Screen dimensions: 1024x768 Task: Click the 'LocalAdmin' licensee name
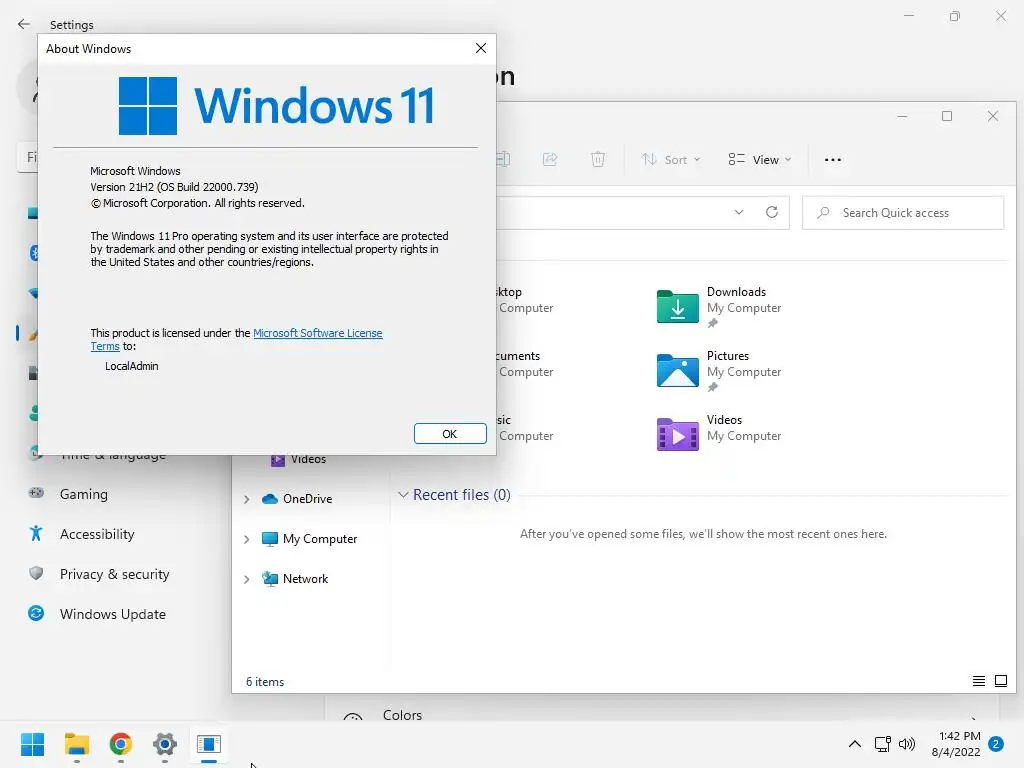point(131,366)
